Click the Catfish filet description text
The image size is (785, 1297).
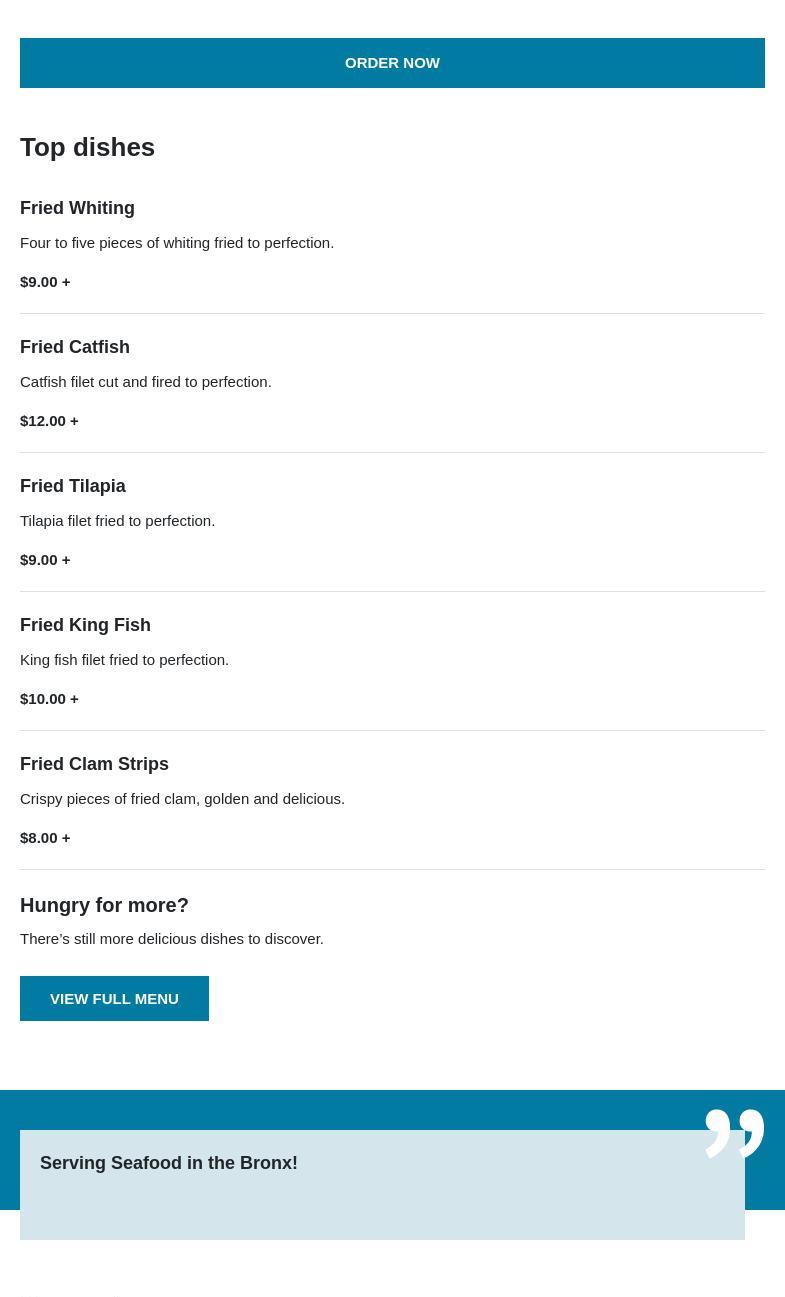[x=146, y=382]
